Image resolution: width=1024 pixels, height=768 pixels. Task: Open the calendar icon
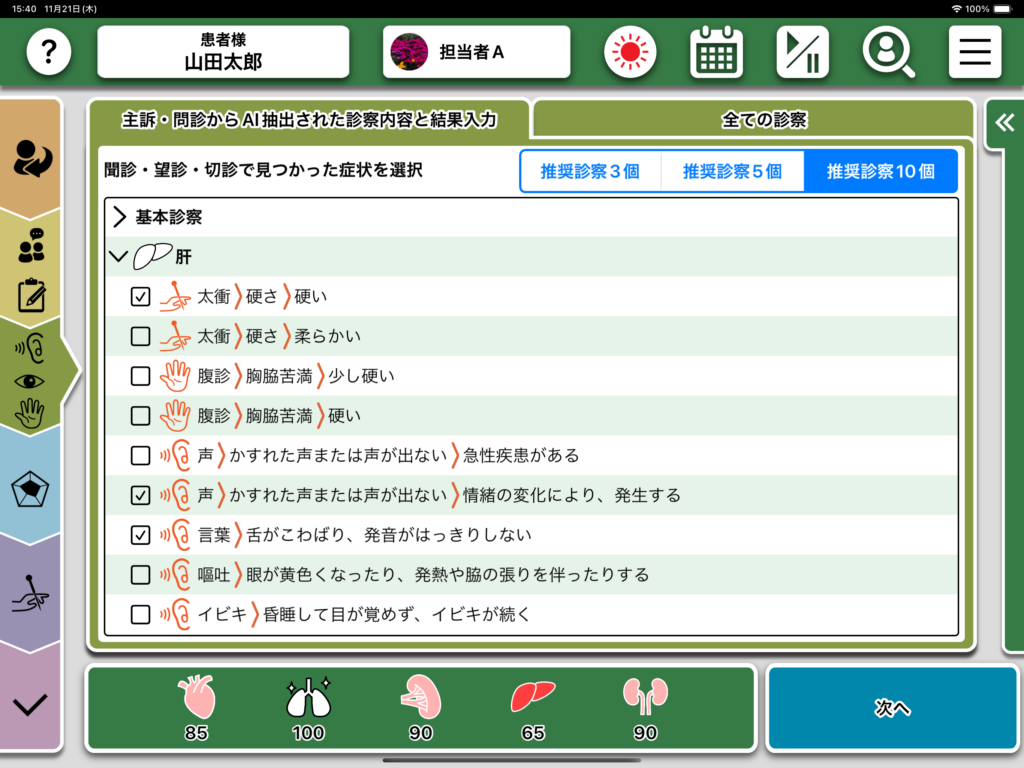pos(716,52)
